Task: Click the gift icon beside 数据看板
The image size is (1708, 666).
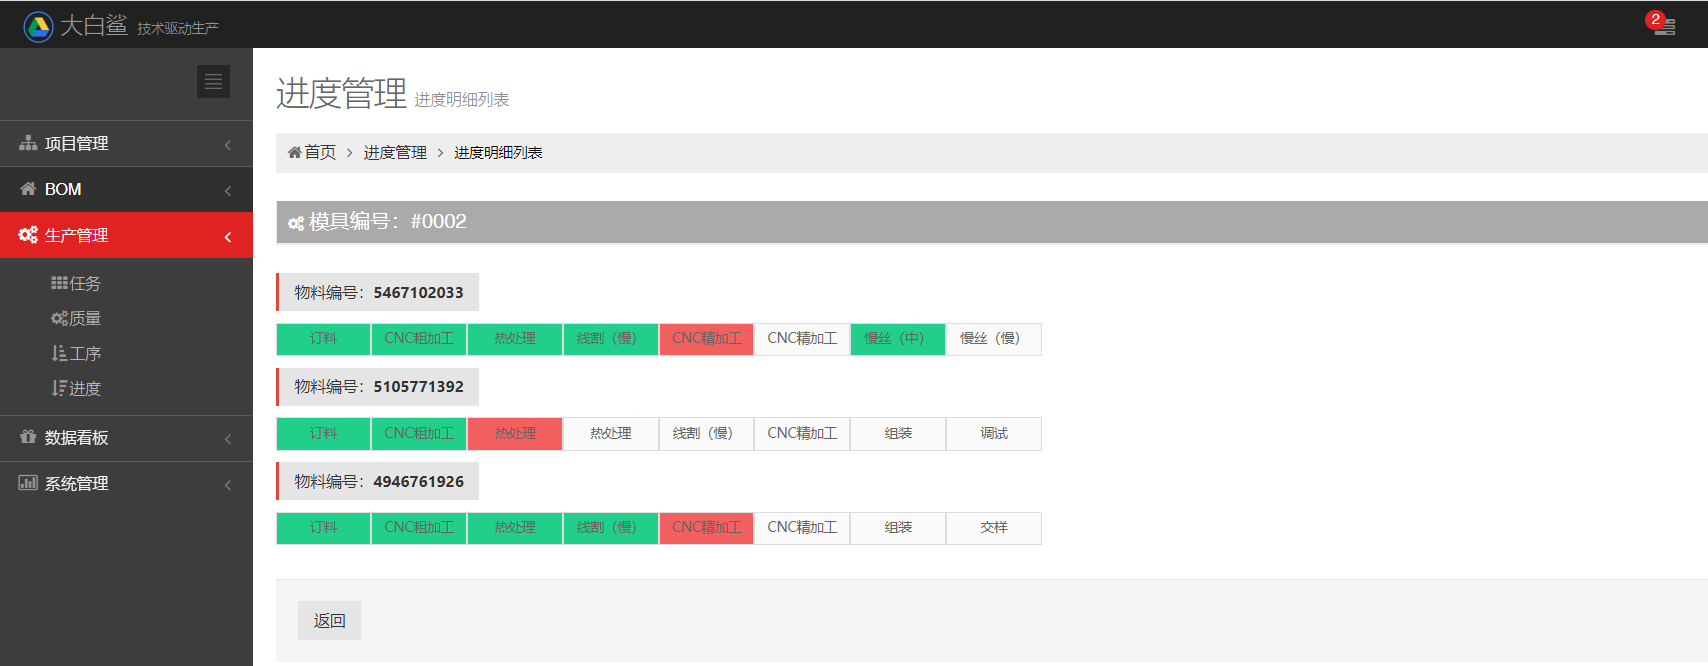Action: (28, 437)
